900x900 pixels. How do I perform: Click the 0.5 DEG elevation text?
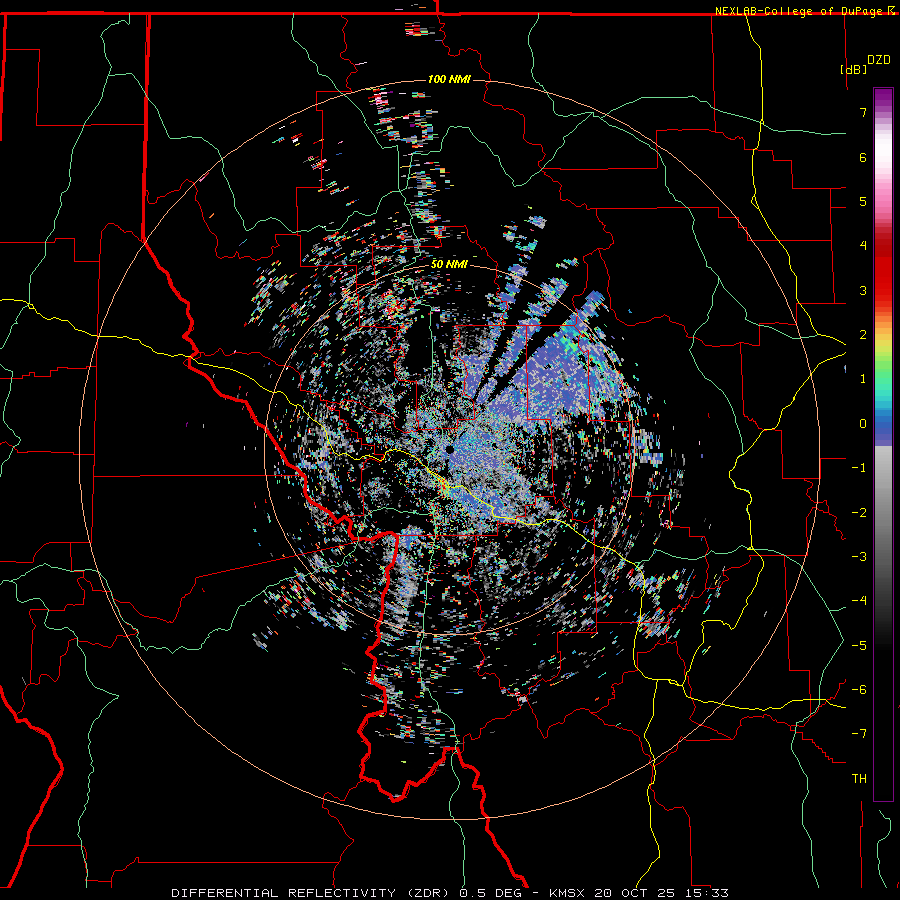(490, 893)
